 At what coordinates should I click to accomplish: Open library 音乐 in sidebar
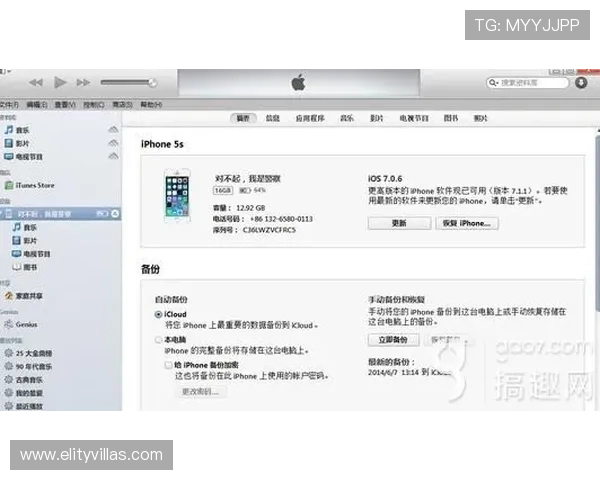pyautogui.click(x=17, y=130)
